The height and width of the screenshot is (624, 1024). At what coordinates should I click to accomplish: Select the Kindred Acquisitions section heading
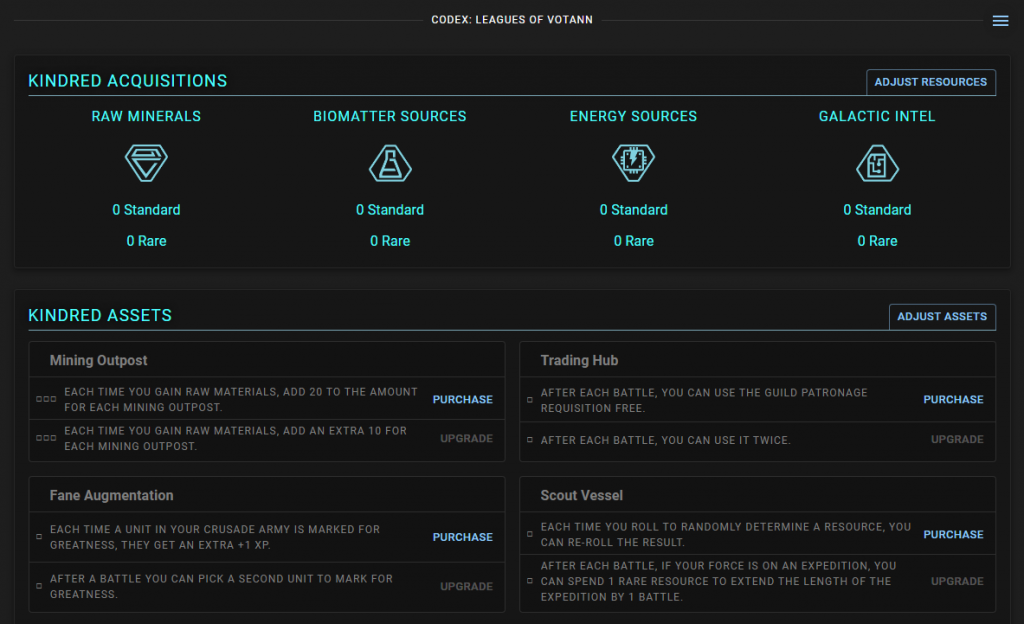128,81
